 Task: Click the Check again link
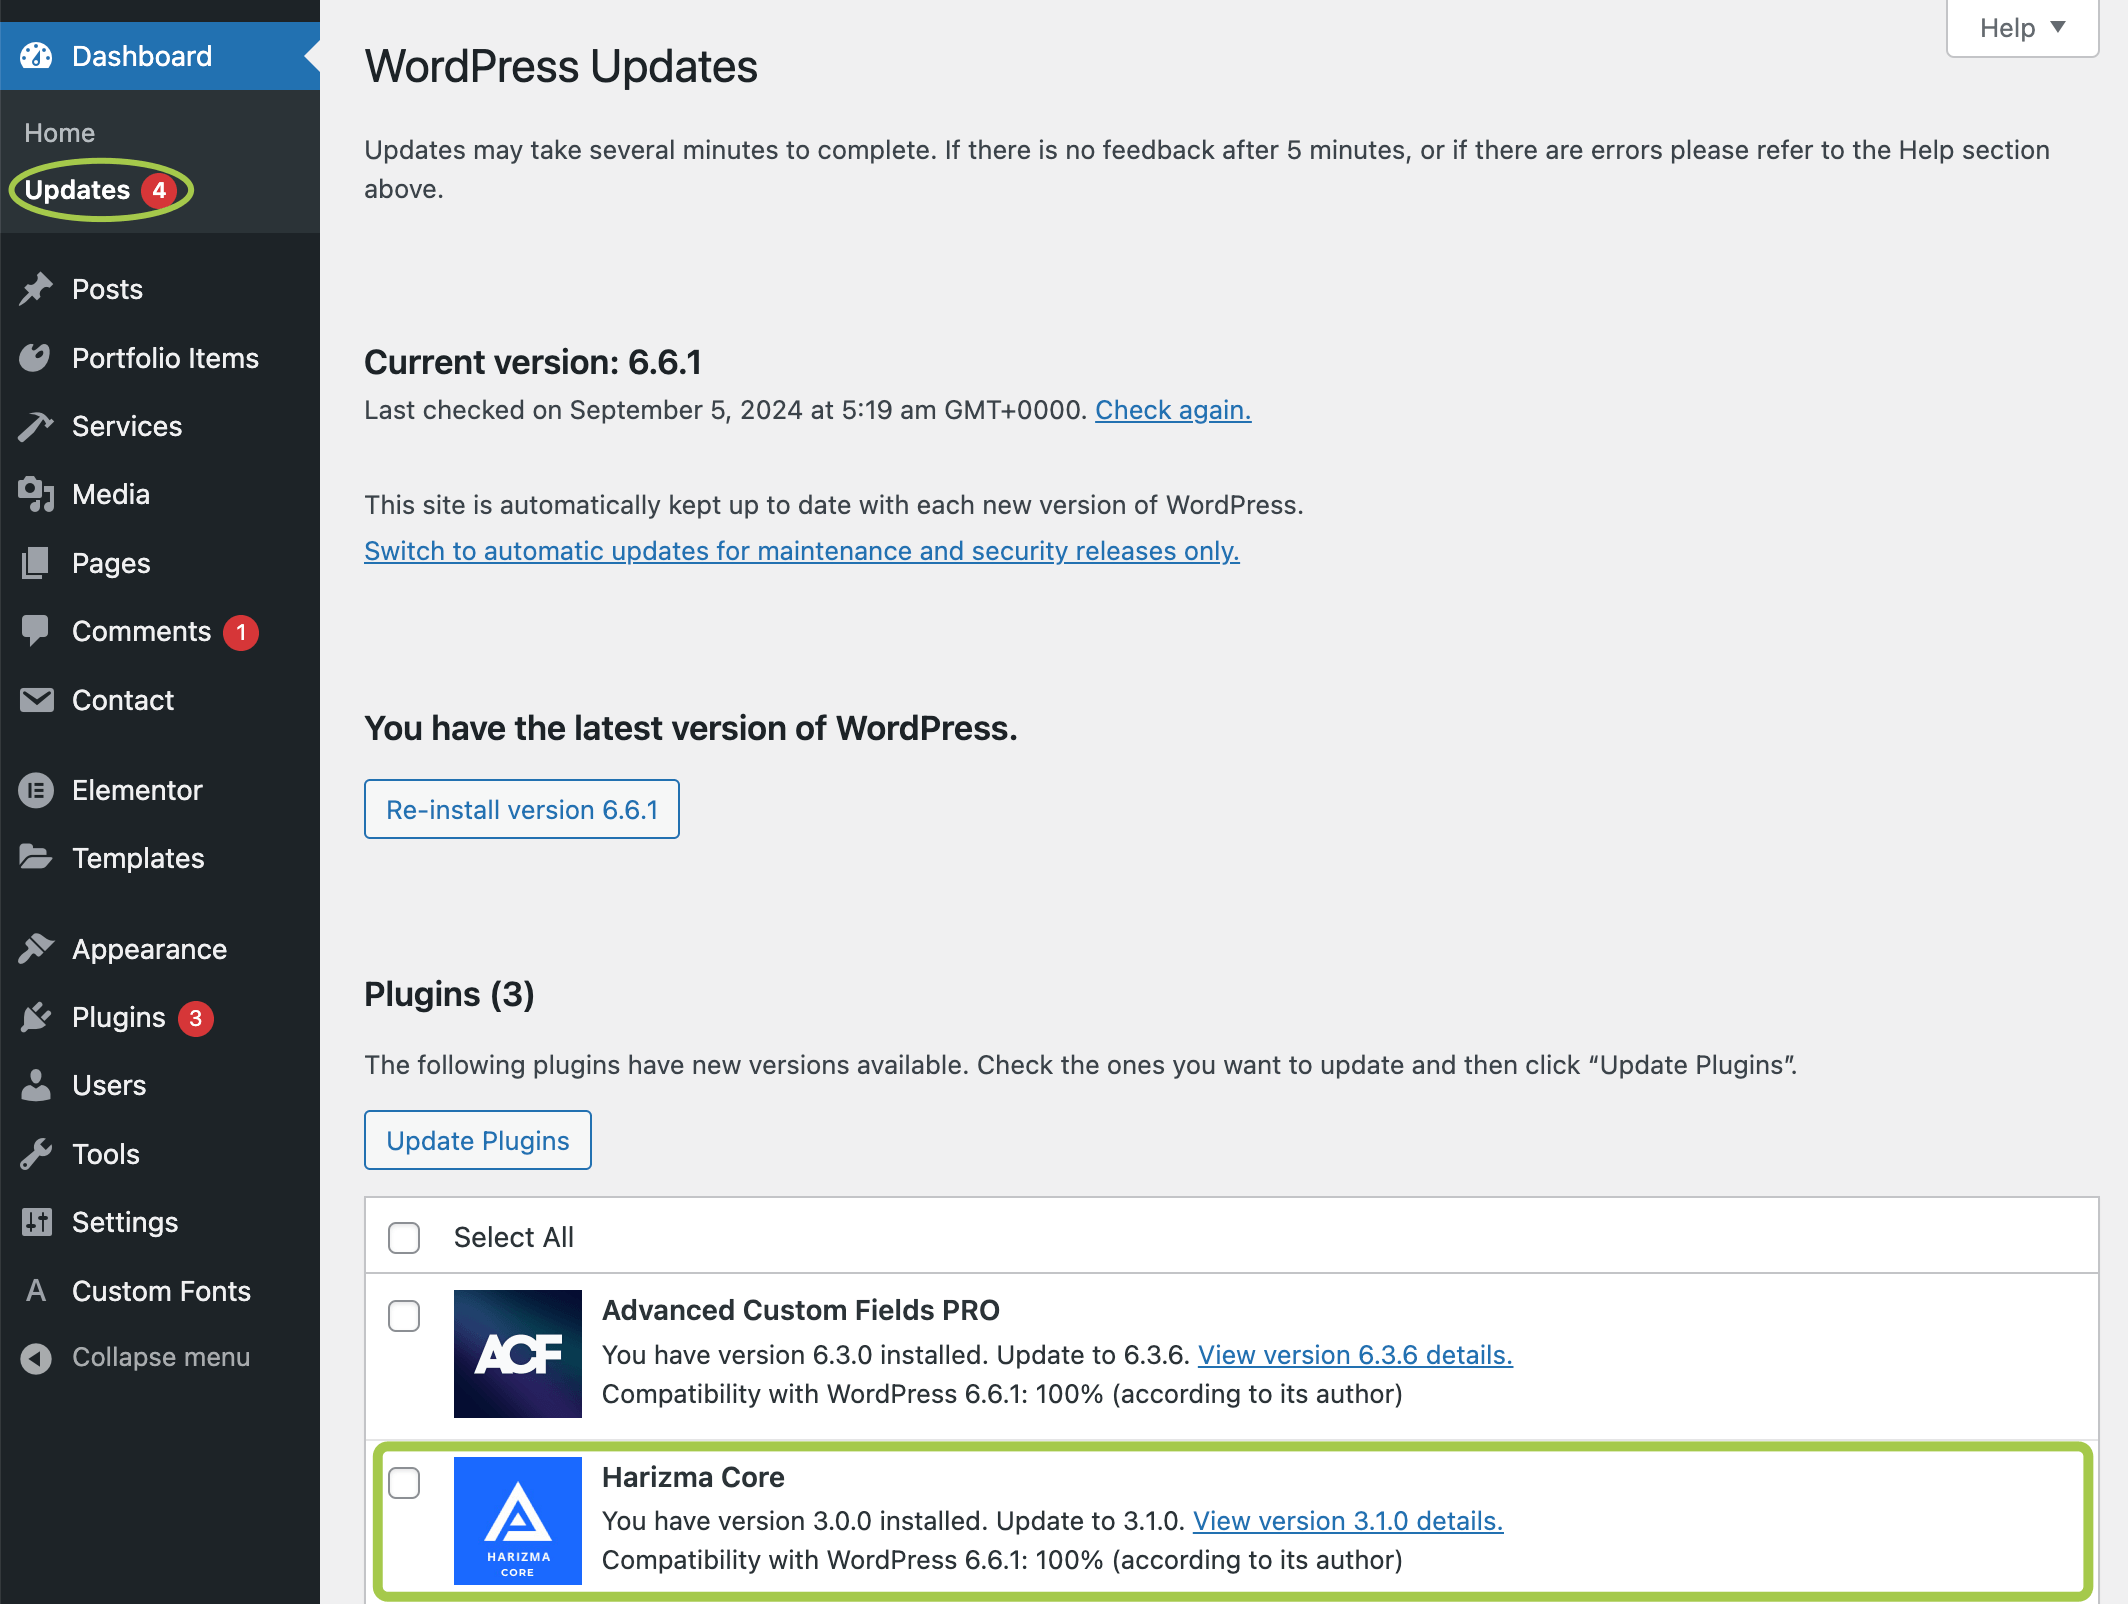coord(1172,410)
